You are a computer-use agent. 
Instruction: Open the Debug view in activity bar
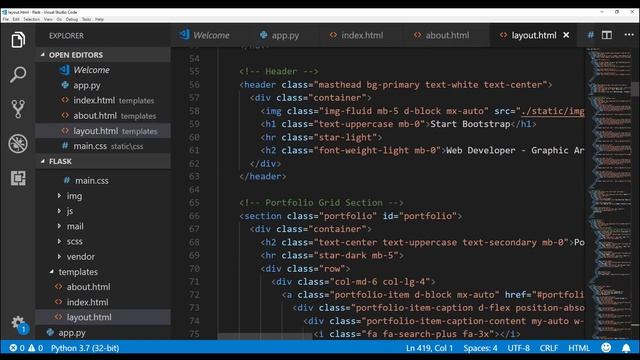pos(18,144)
